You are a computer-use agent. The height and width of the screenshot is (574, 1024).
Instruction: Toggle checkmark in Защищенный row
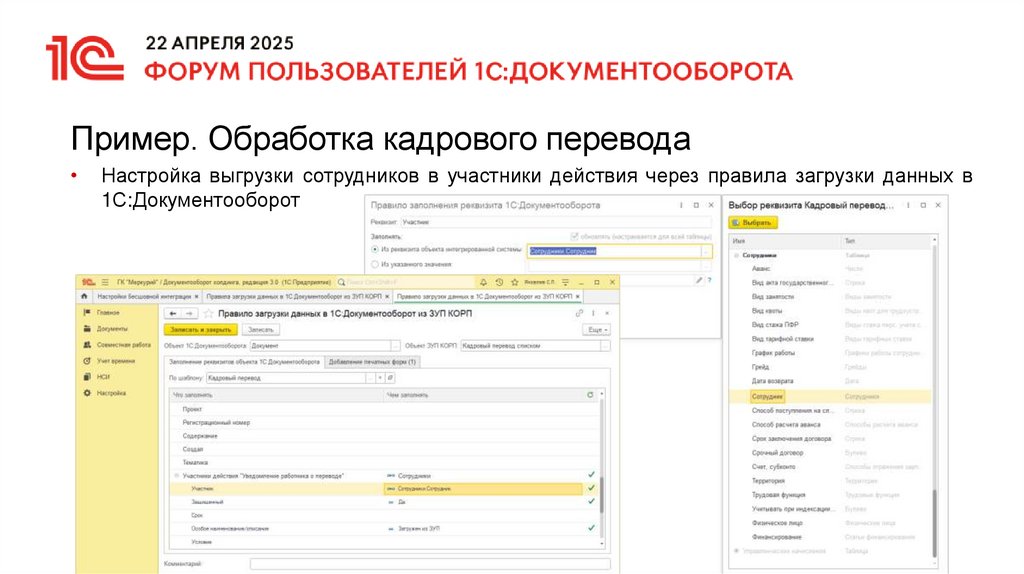[591, 502]
